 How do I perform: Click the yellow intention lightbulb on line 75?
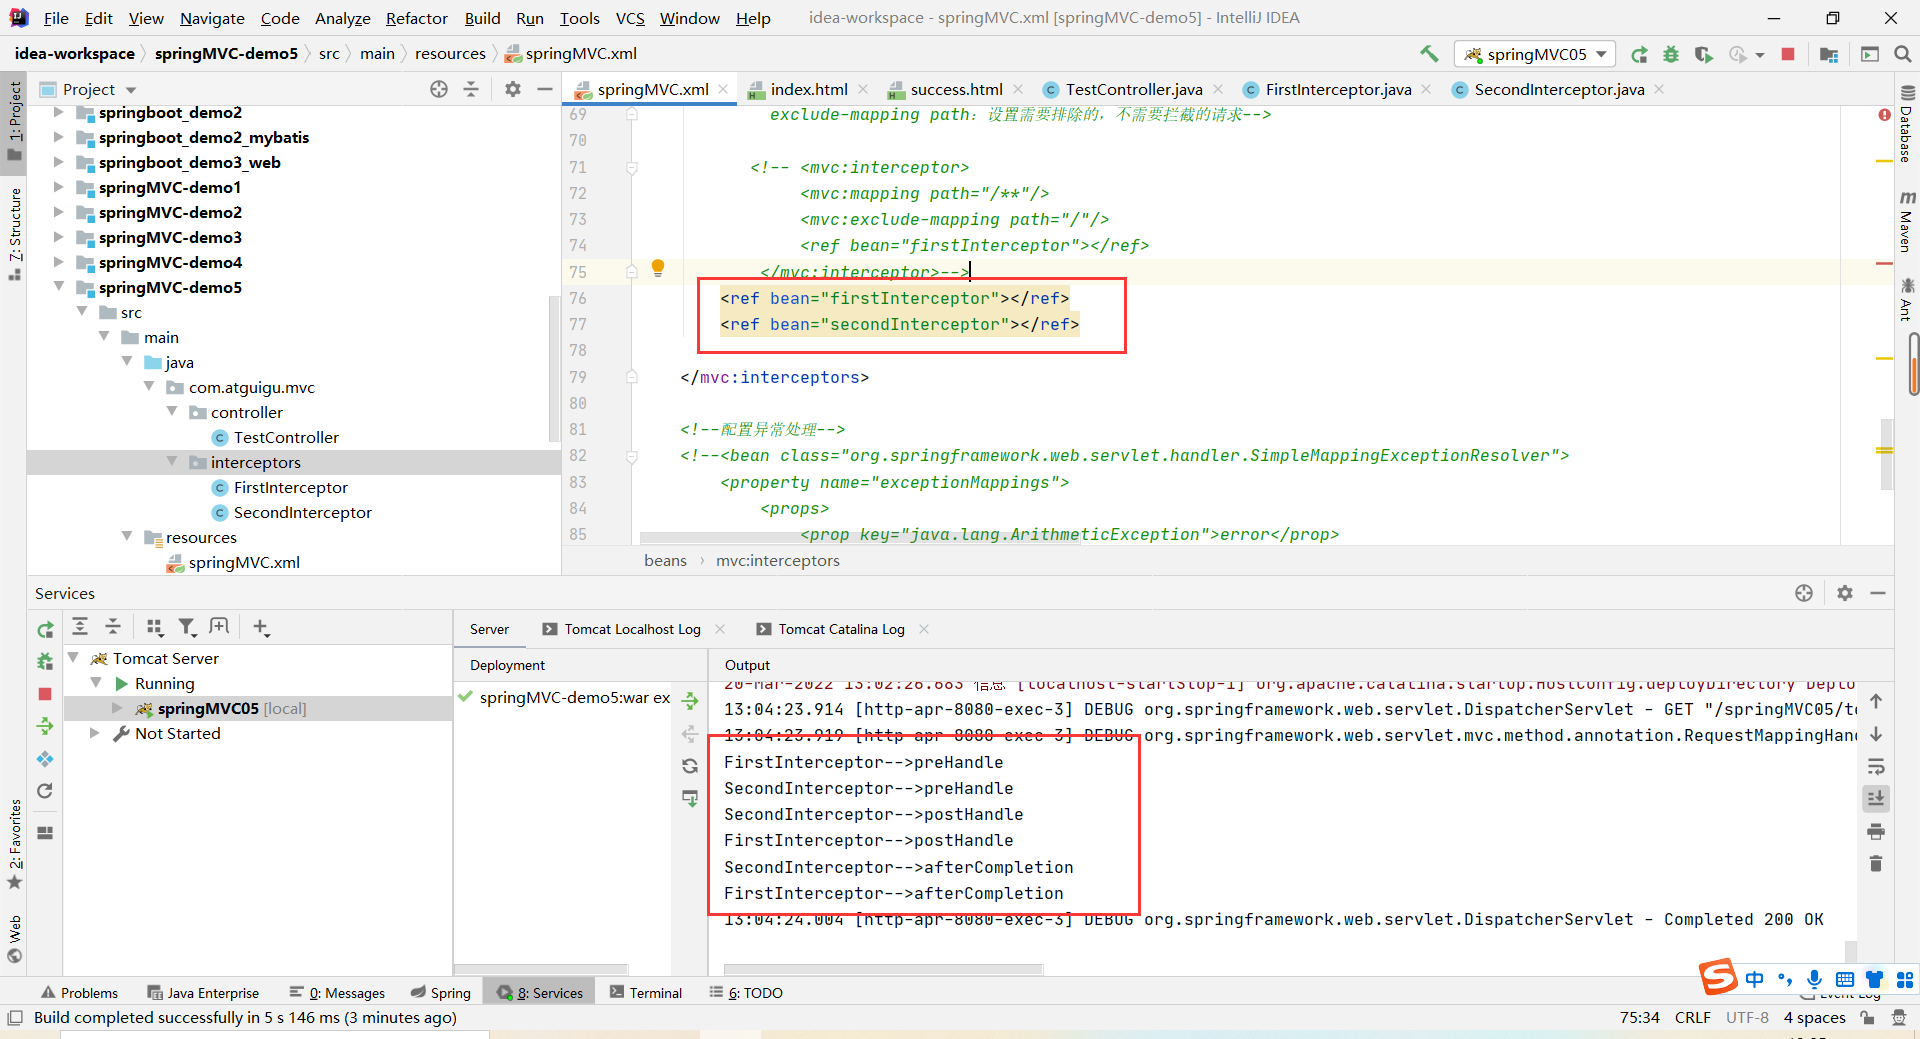[x=658, y=268]
